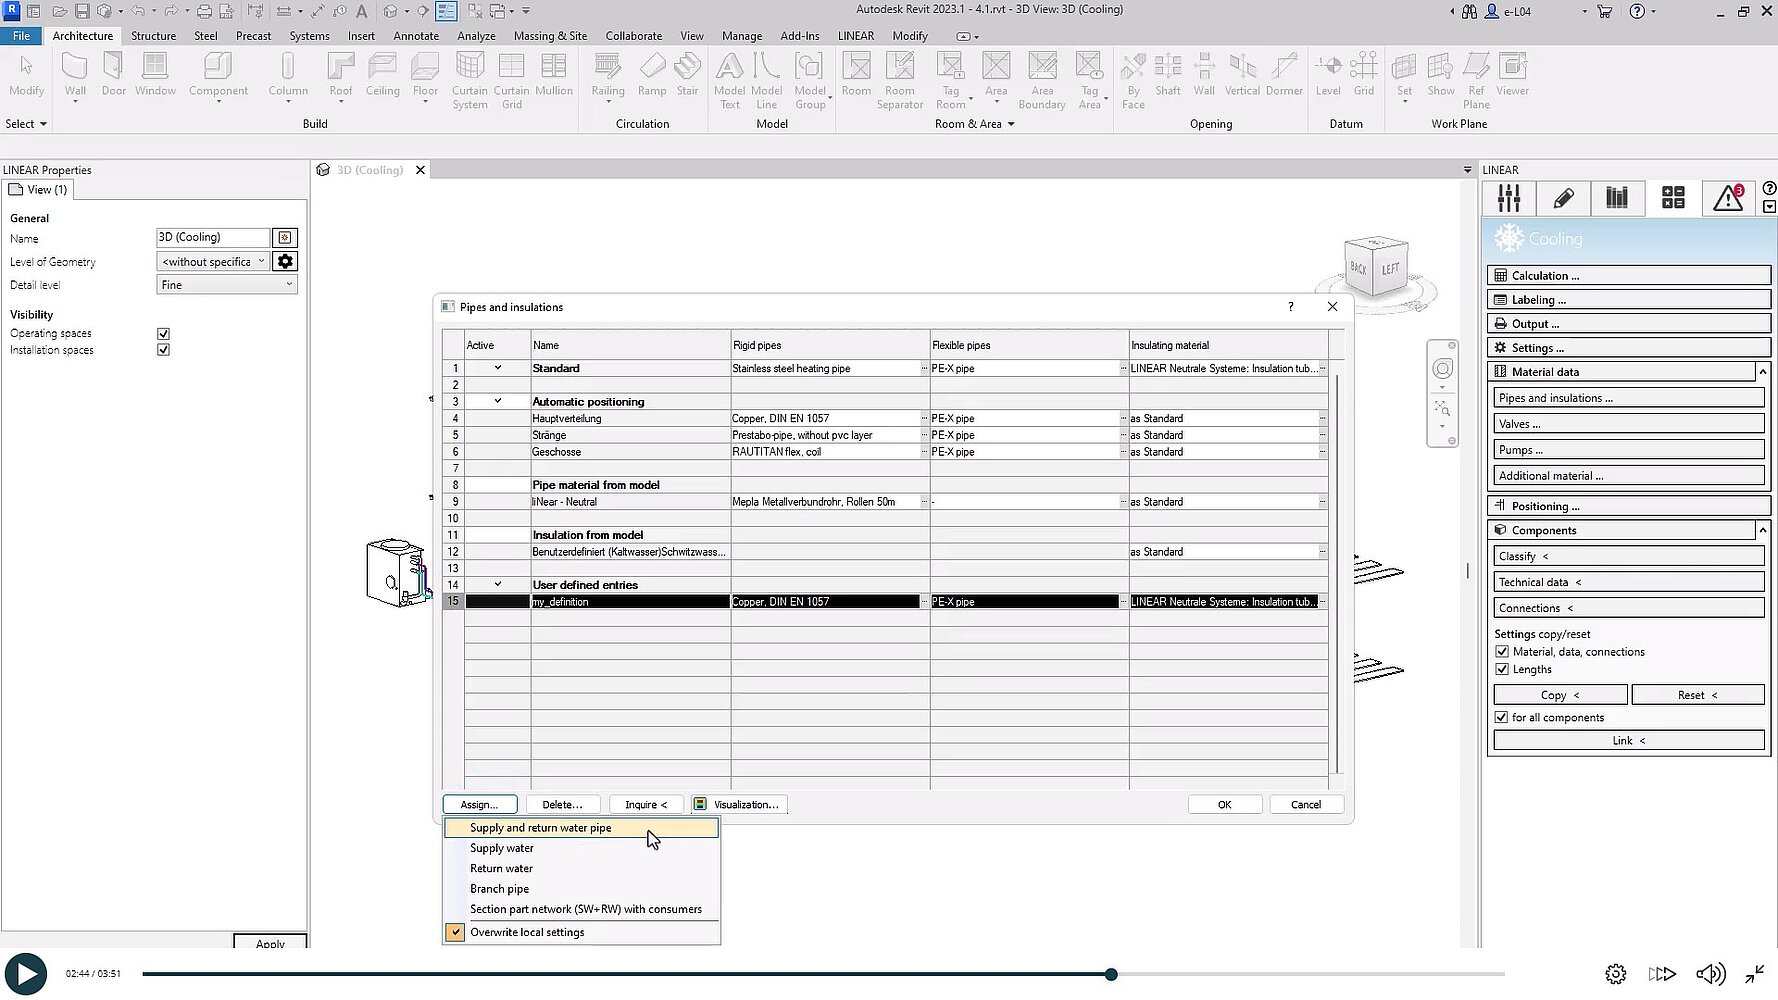Disable the Lengths copy setting
This screenshot has height=1000, width=1778.
tap(1501, 669)
